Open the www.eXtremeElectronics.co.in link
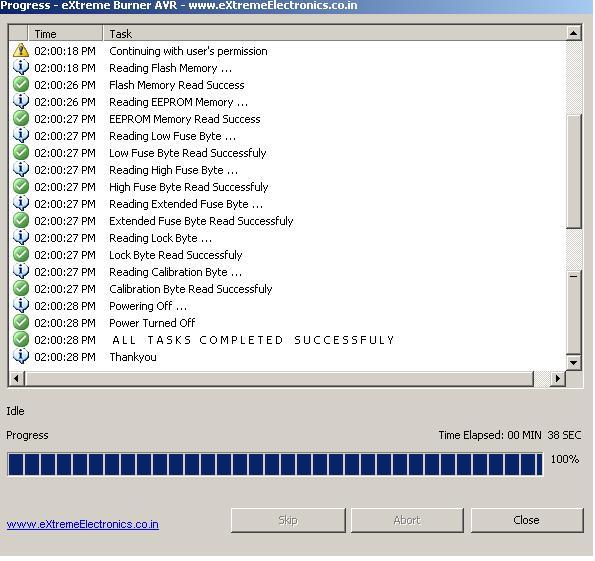Screen dimensions: 595x561 (82, 525)
